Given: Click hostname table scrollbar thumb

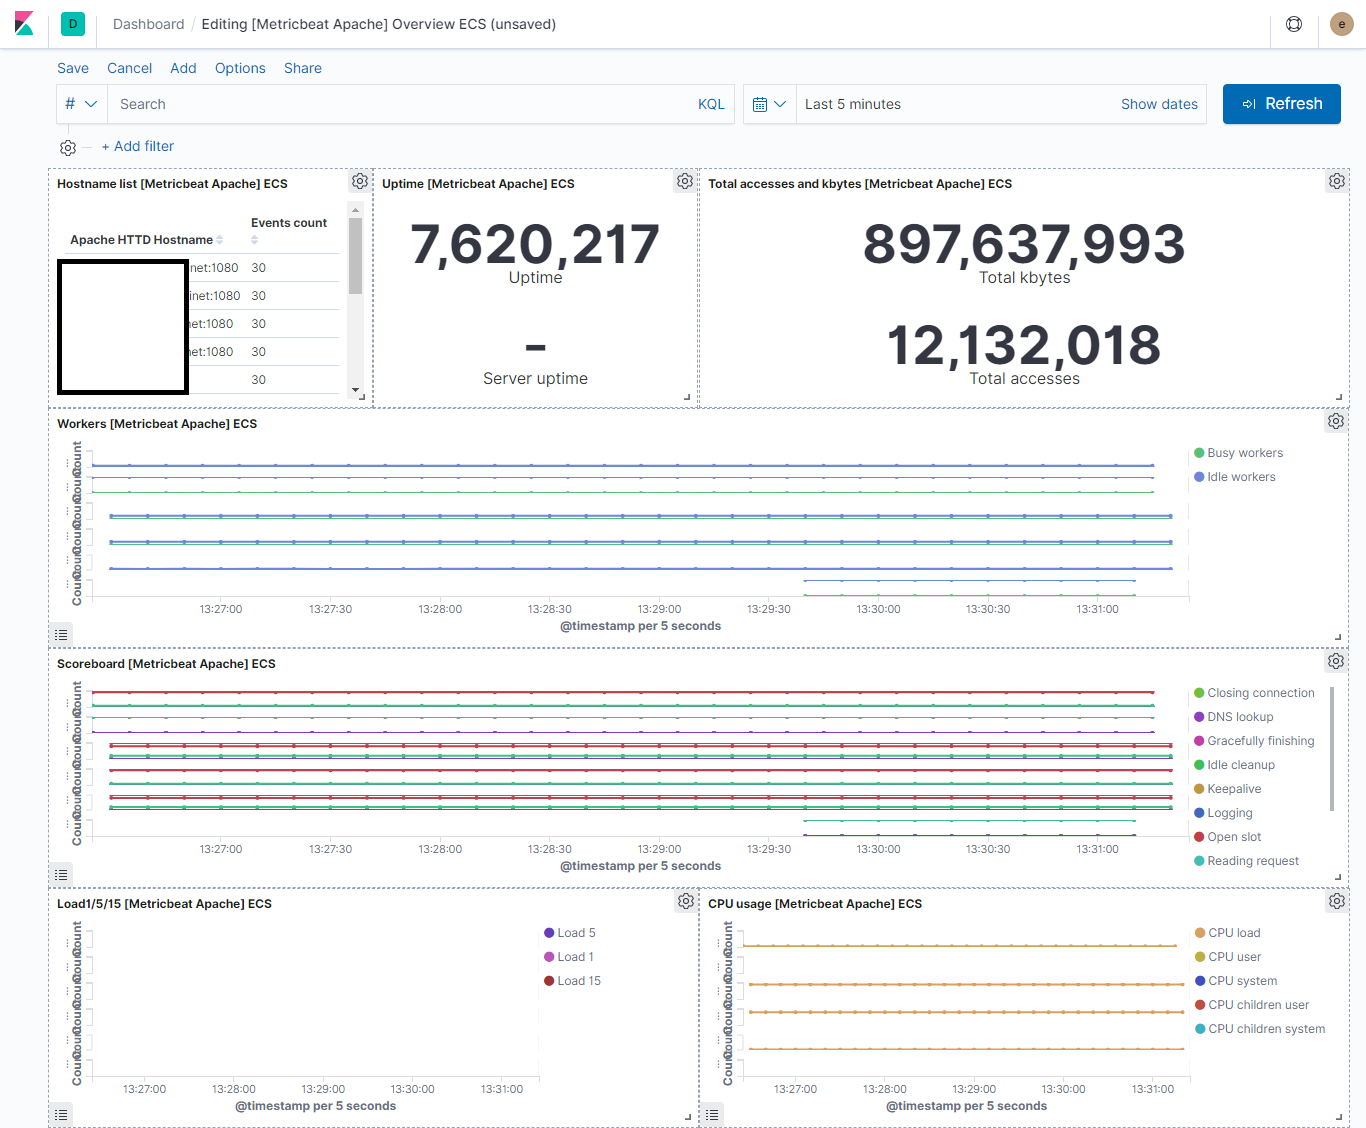Looking at the screenshot, I should click(x=355, y=256).
